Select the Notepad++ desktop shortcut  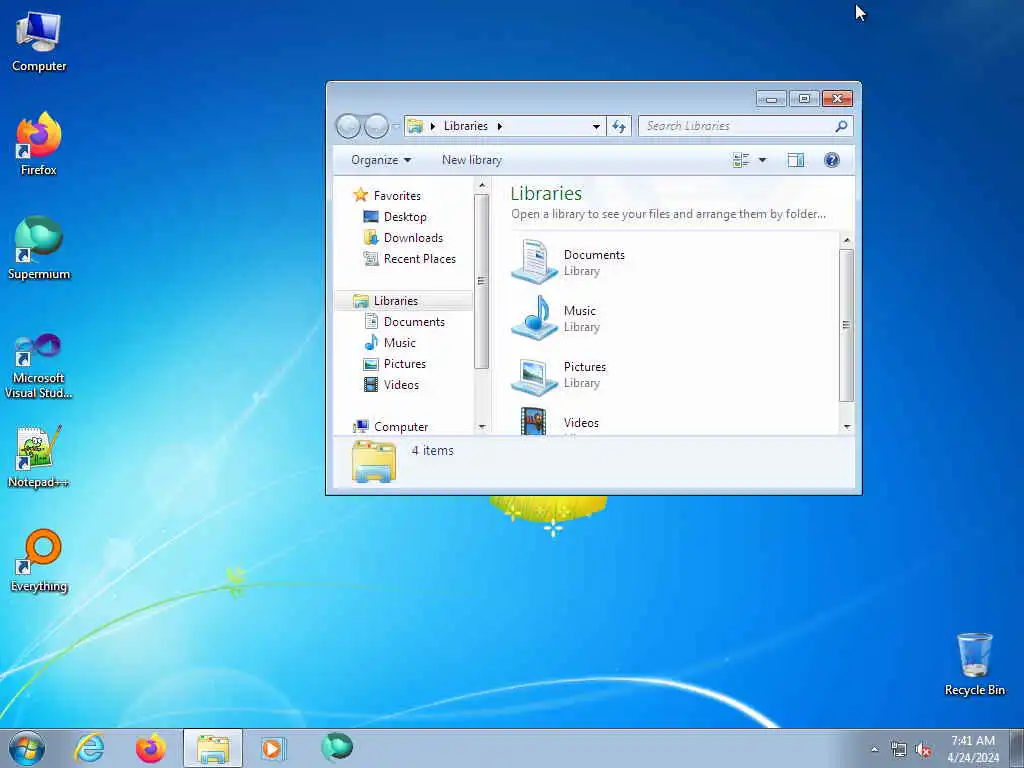[39, 456]
